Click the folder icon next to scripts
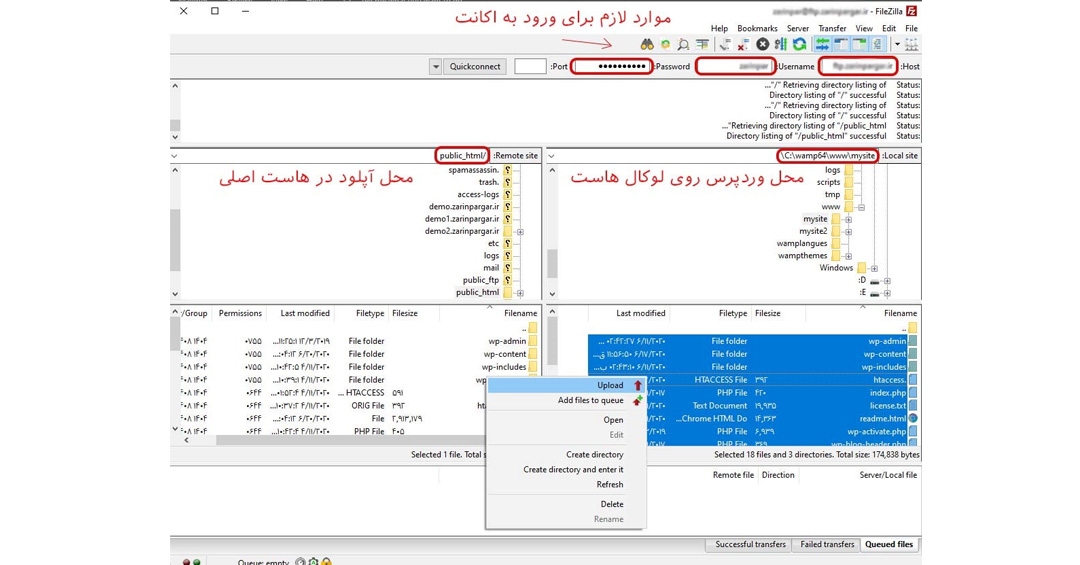1080x565 pixels. pyautogui.click(x=849, y=182)
